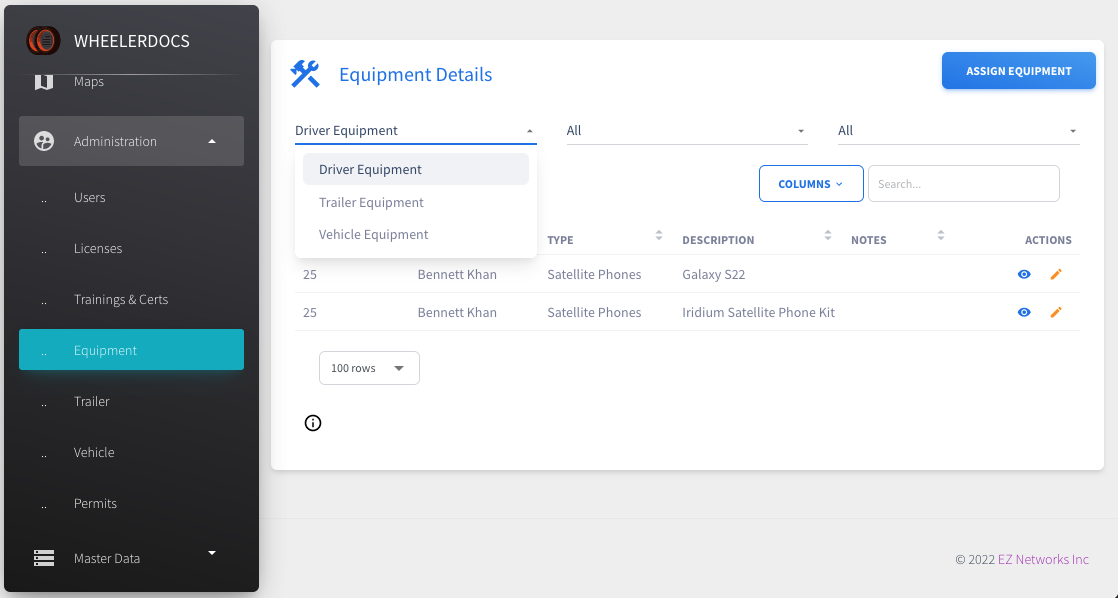Edit the Galaxy S22 equipment row
This screenshot has width=1118, height=598.
(1056, 274)
